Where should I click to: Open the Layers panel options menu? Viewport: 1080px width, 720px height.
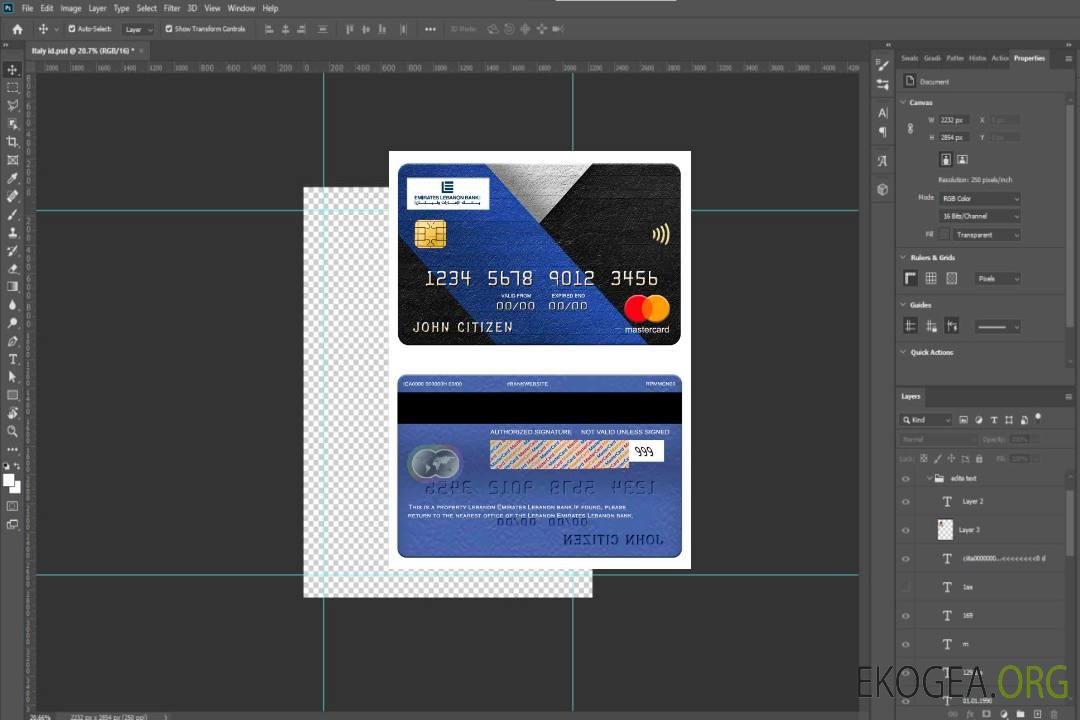tap(1068, 397)
